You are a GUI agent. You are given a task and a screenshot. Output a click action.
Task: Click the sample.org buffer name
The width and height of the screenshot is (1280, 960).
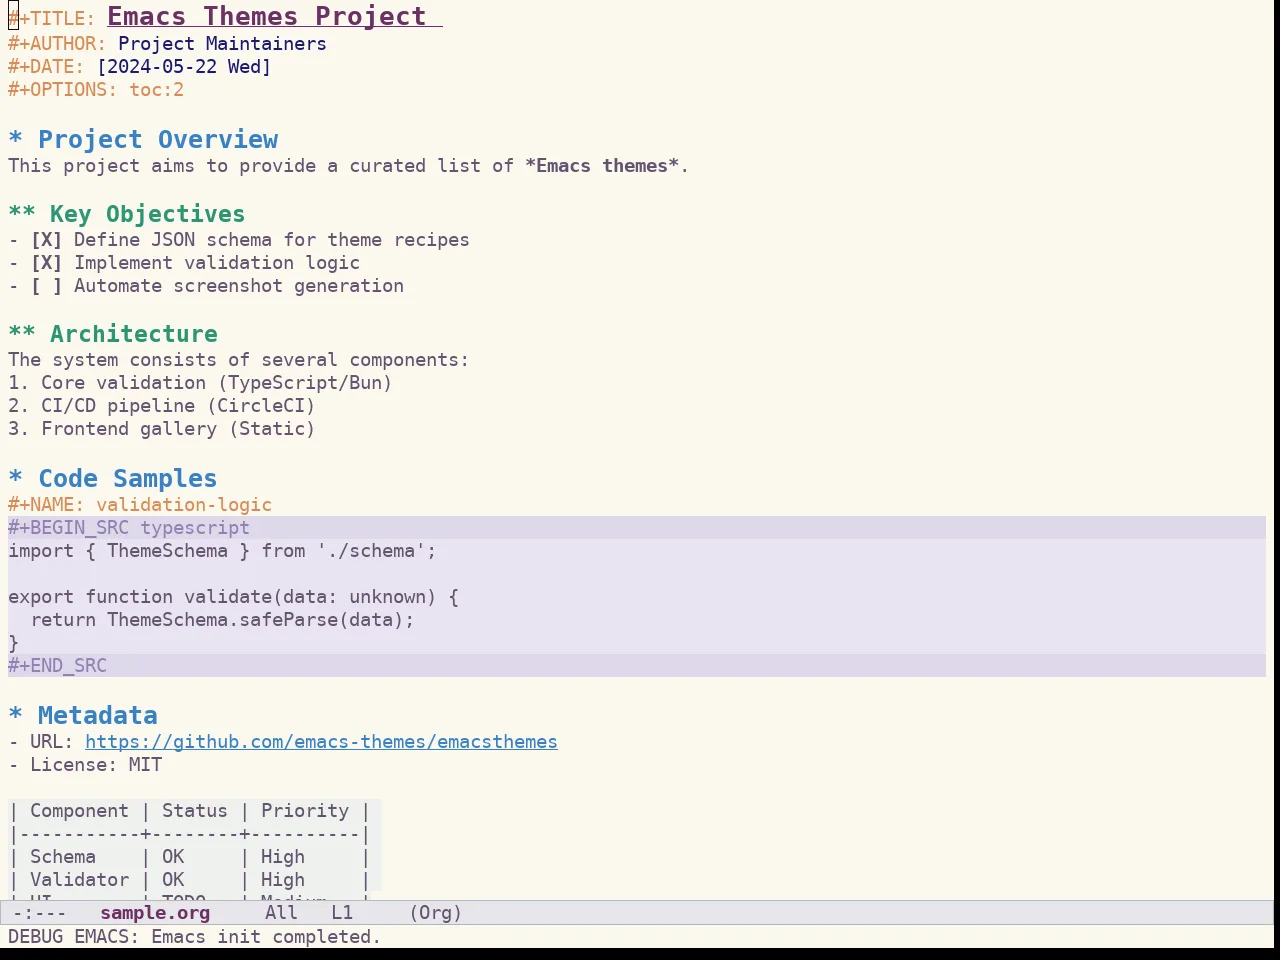(155, 913)
